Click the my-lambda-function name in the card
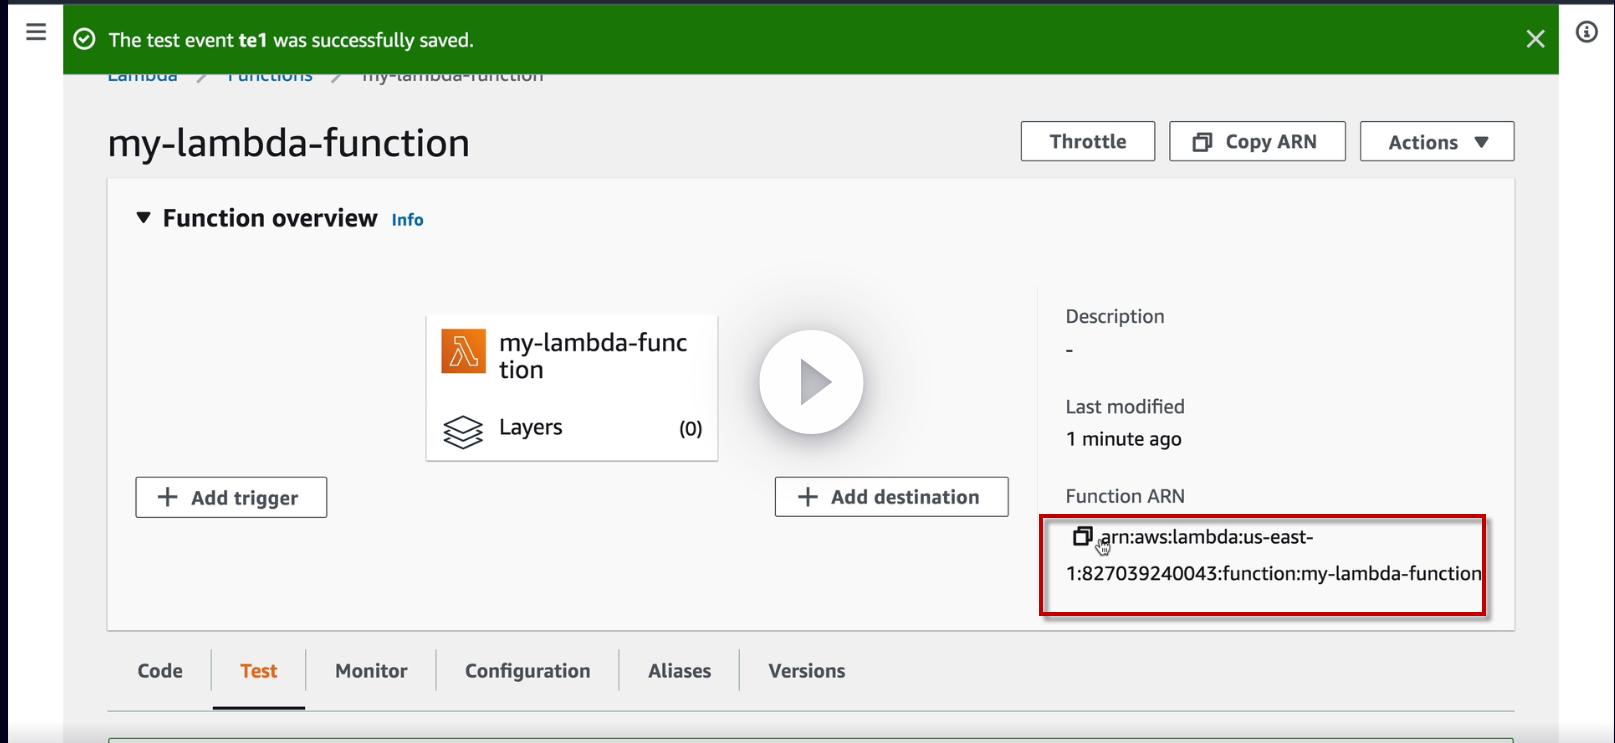1615x743 pixels. pyautogui.click(x=593, y=356)
